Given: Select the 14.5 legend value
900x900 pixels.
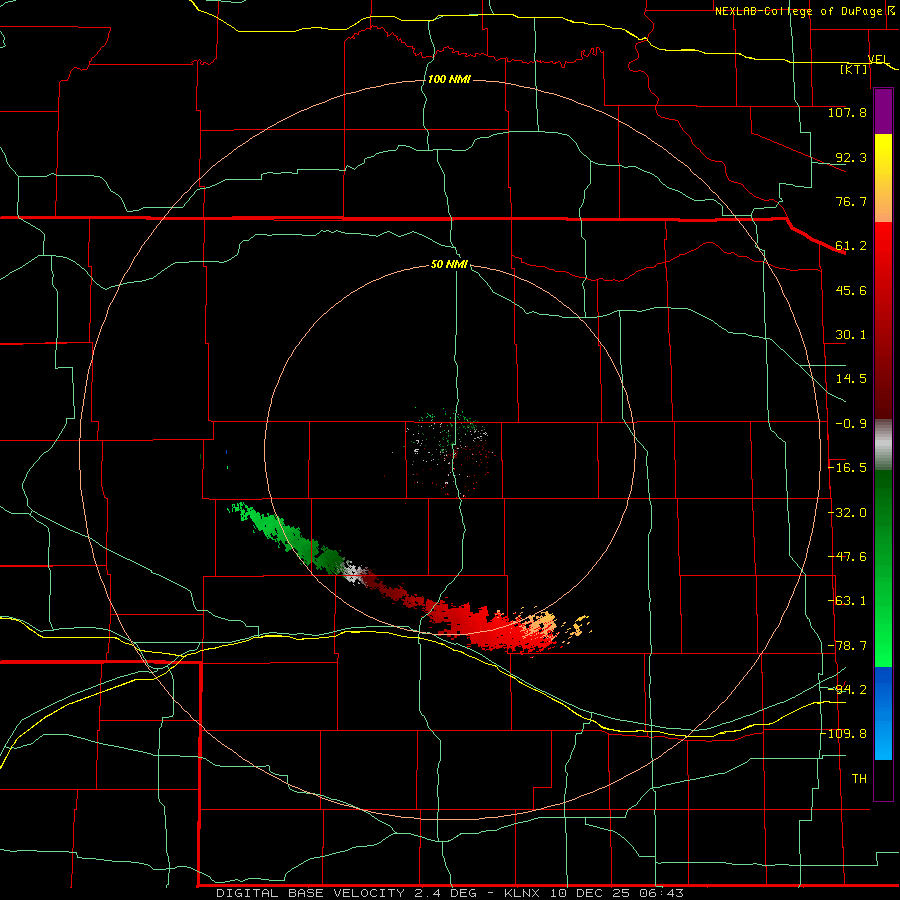Looking at the screenshot, I should coord(851,379).
